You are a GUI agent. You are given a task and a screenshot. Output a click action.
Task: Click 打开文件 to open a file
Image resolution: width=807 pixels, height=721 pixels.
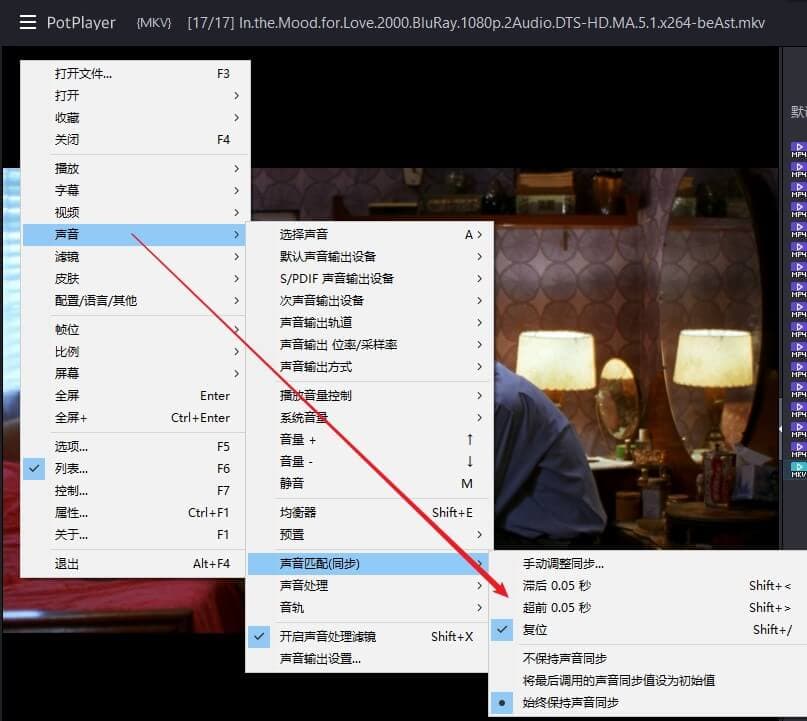(x=83, y=72)
